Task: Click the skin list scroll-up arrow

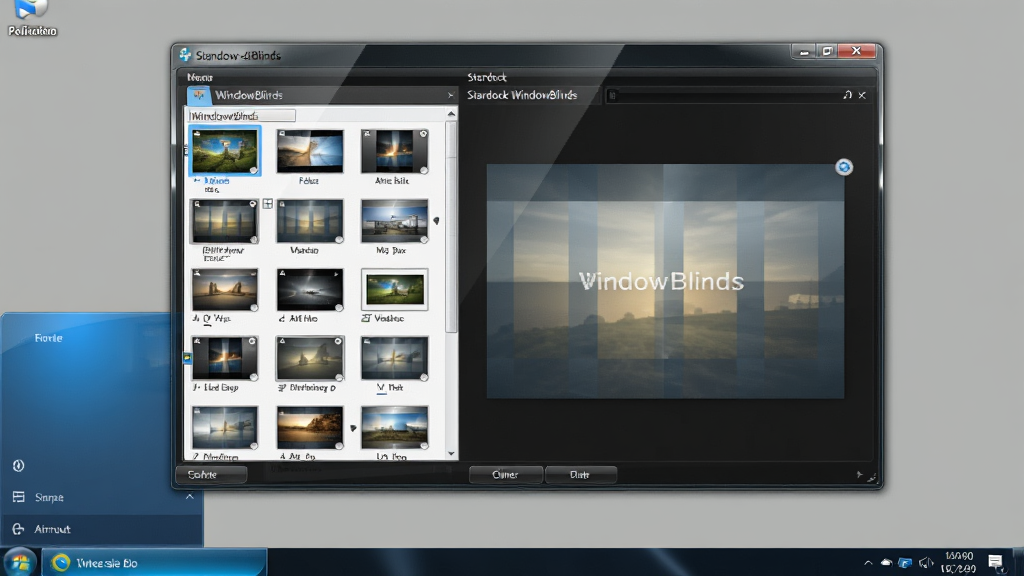Action: click(x=451, y=114)
